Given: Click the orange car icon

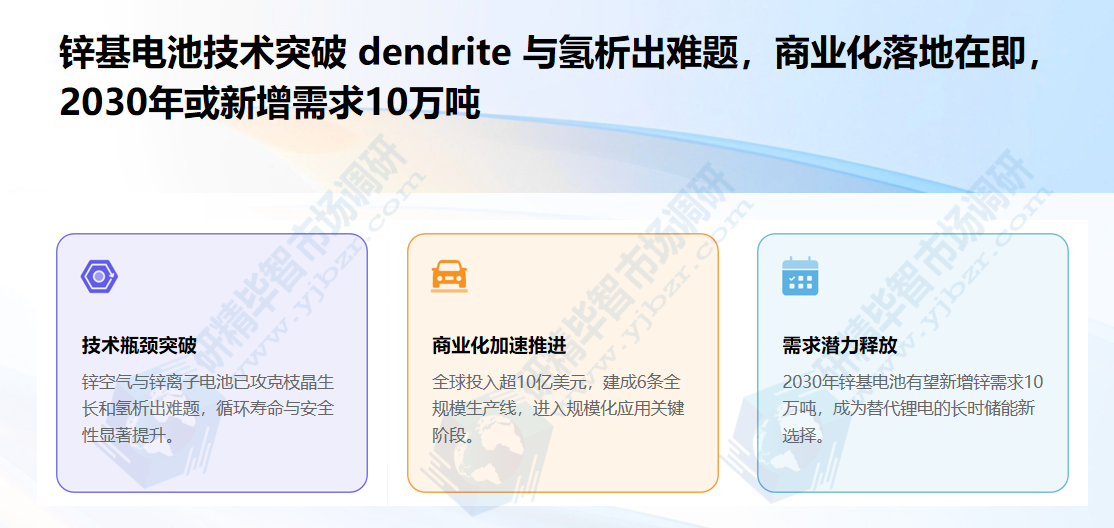Looking at the screenshot, I should click(450, 276).
